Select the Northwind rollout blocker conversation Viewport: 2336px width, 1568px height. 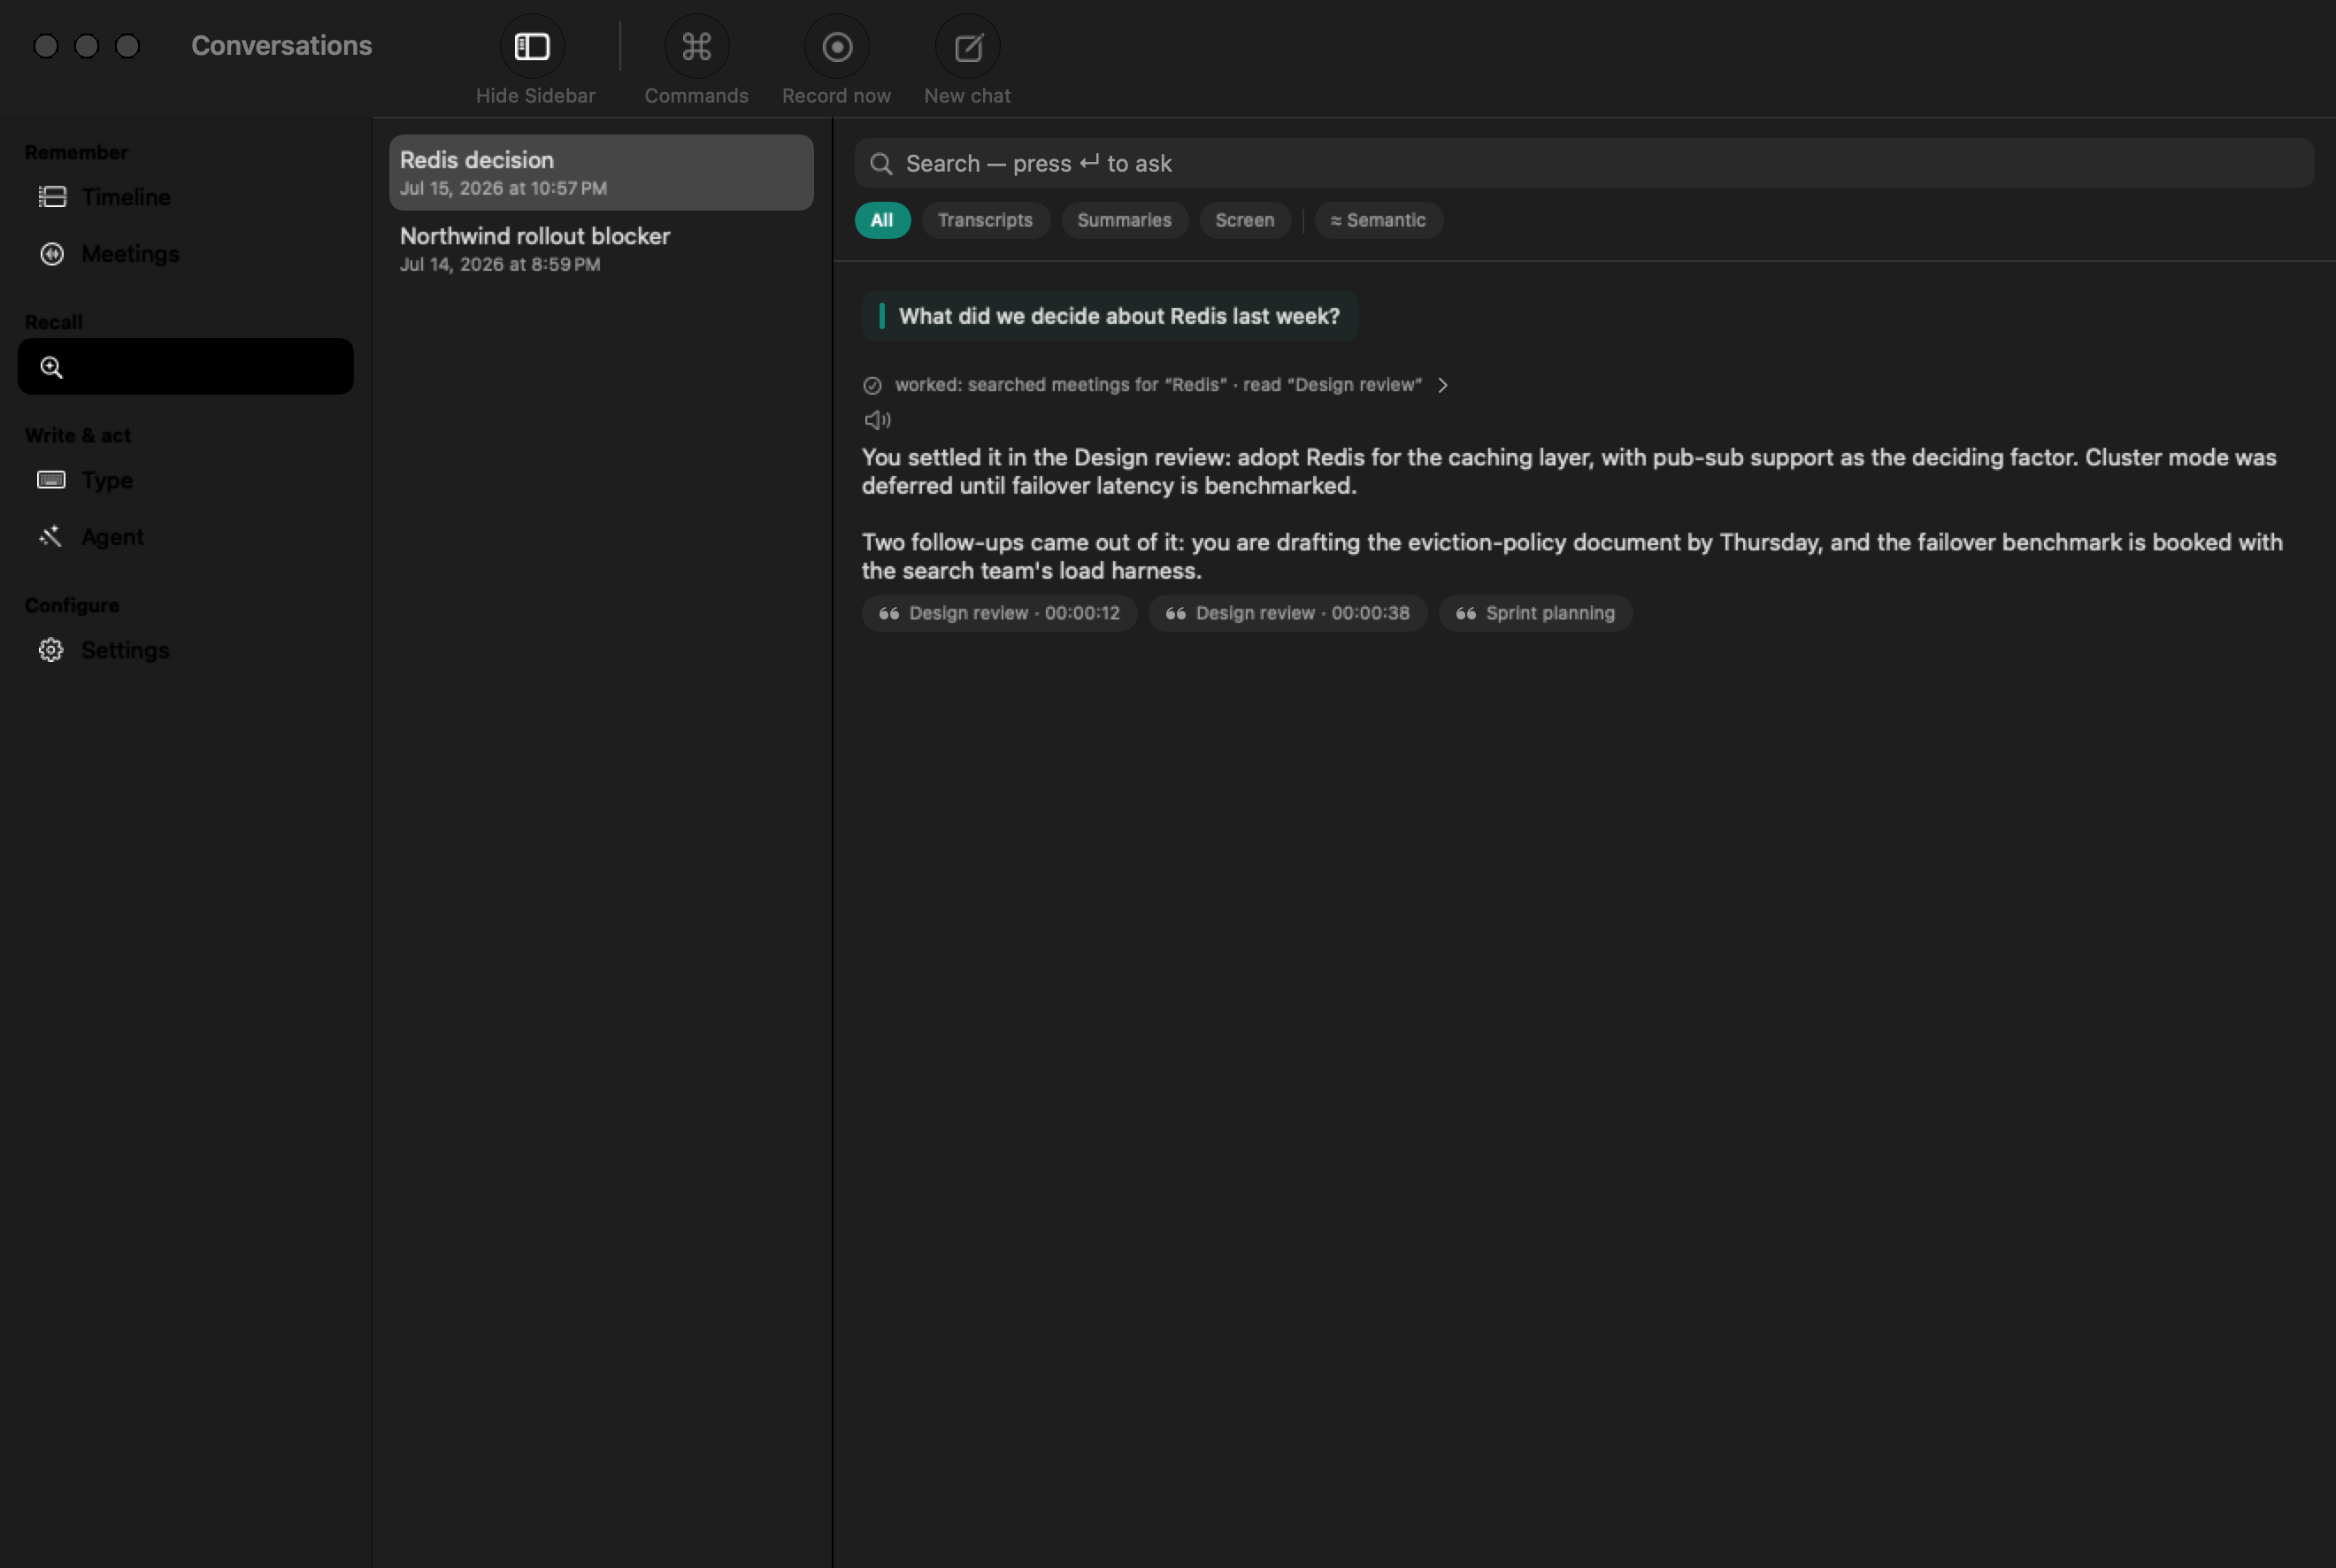(x=601, y=249)
